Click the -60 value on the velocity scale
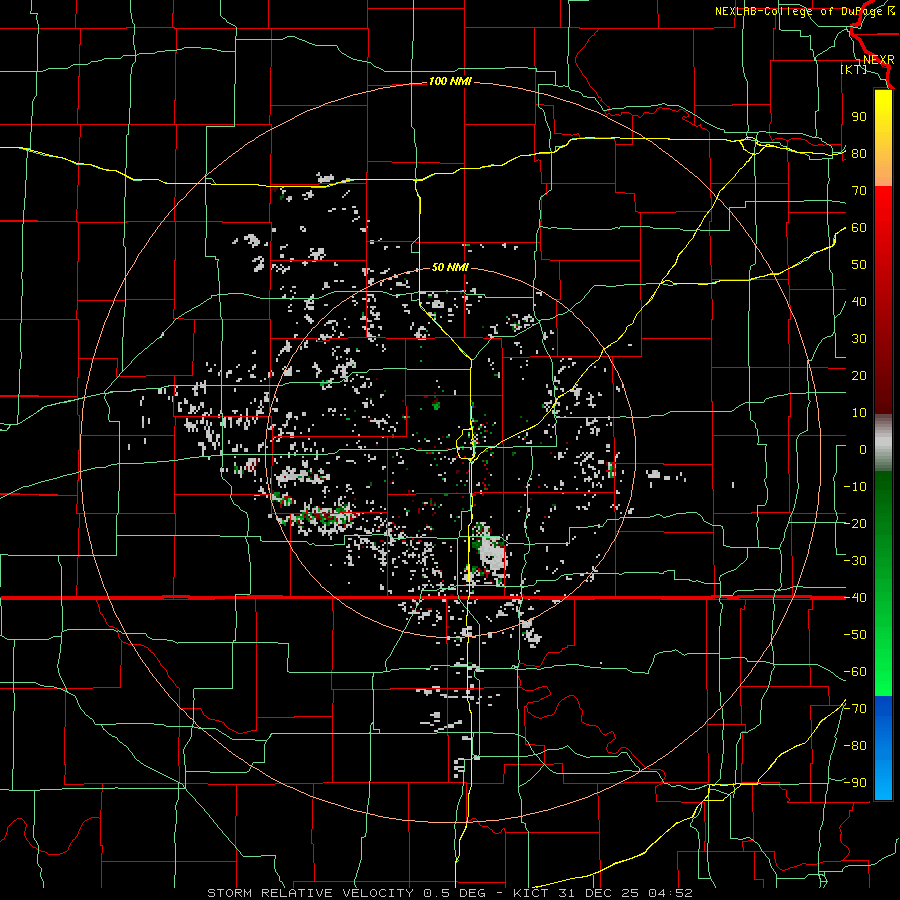This screenshot has width=900, height=900. pos(855,672)
